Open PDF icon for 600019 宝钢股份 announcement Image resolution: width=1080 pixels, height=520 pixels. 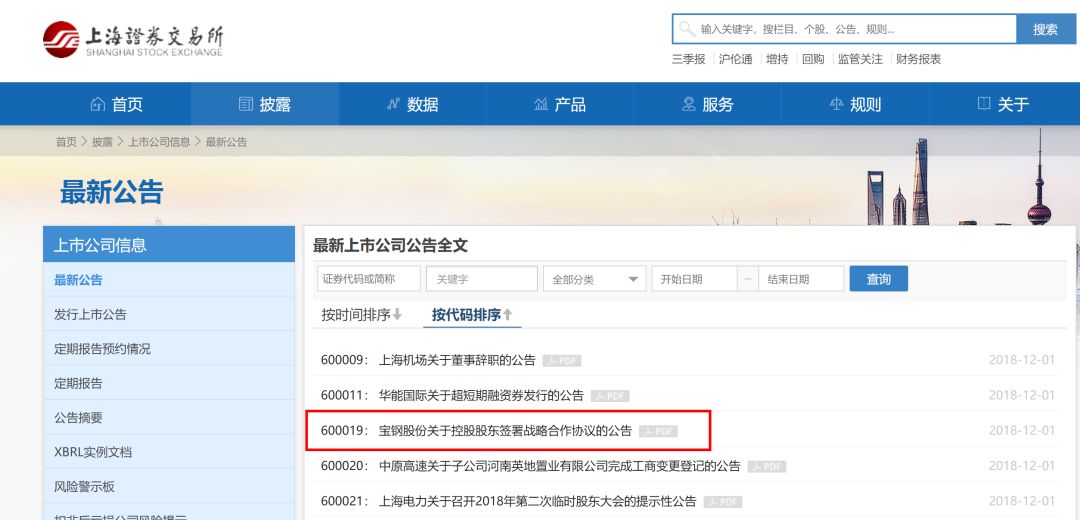pos(658,431)
